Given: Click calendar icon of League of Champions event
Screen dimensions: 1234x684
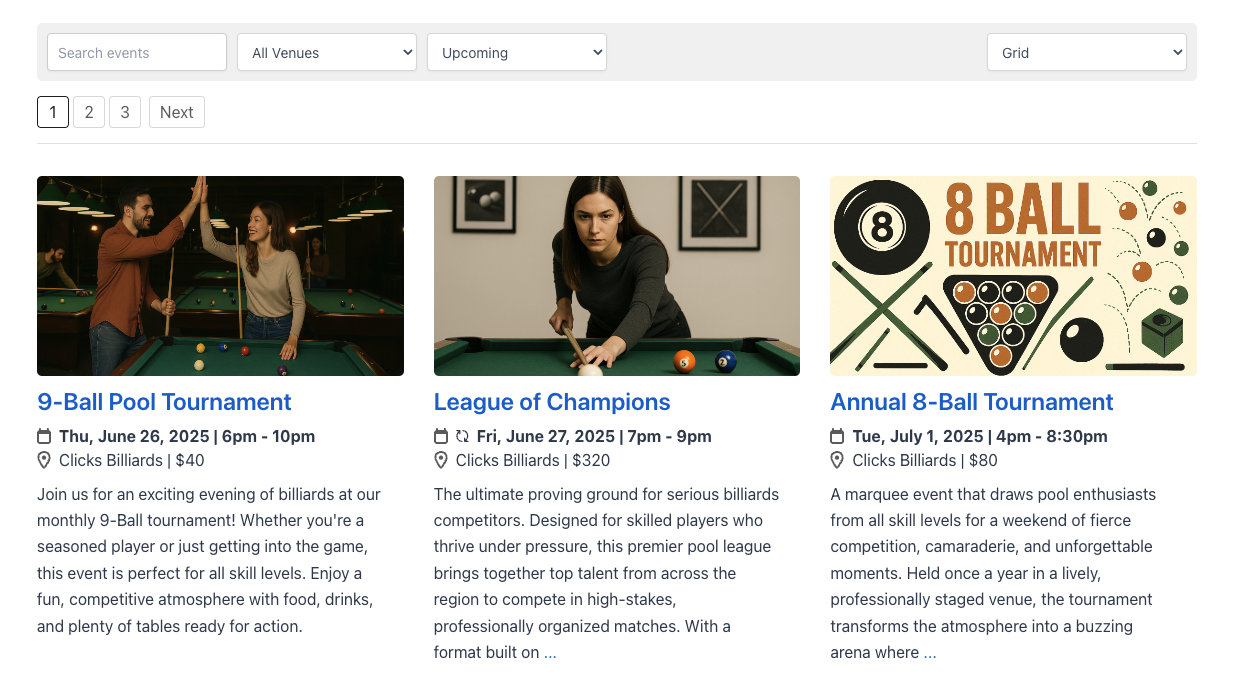Looking at the screenshot, I should pyautogui.click(x=441, y=436).
